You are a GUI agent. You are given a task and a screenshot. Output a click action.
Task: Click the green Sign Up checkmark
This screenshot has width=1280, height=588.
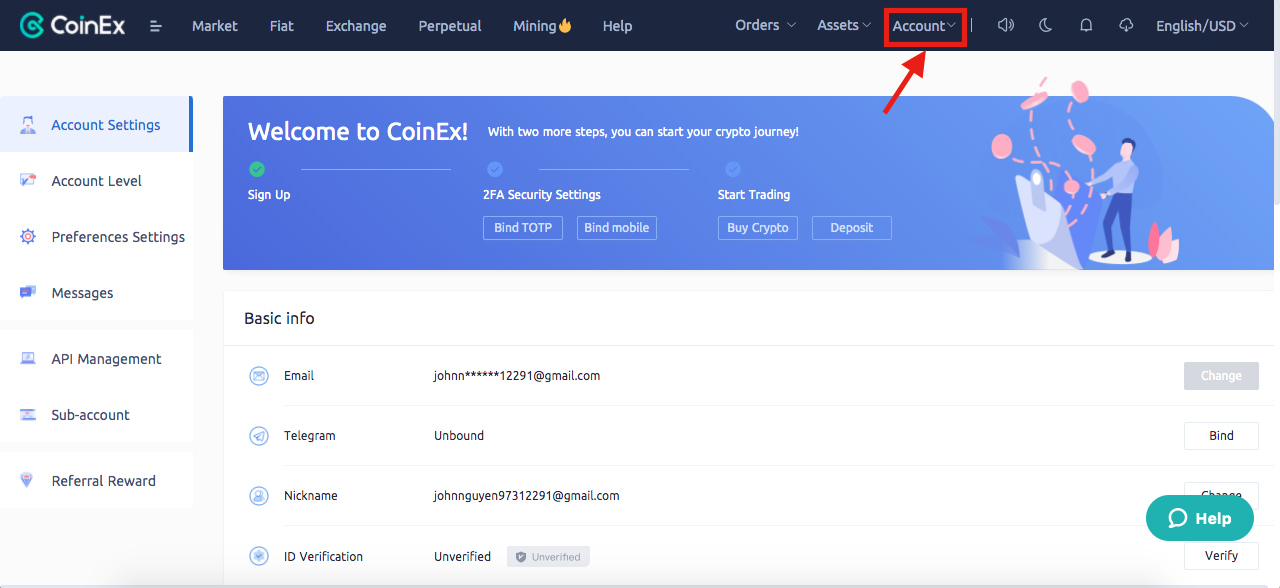pos(257,169)
